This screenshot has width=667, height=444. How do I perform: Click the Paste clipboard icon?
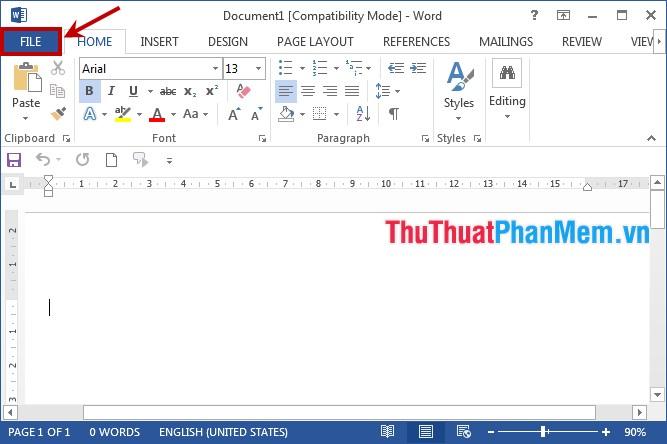click(27, 77)
